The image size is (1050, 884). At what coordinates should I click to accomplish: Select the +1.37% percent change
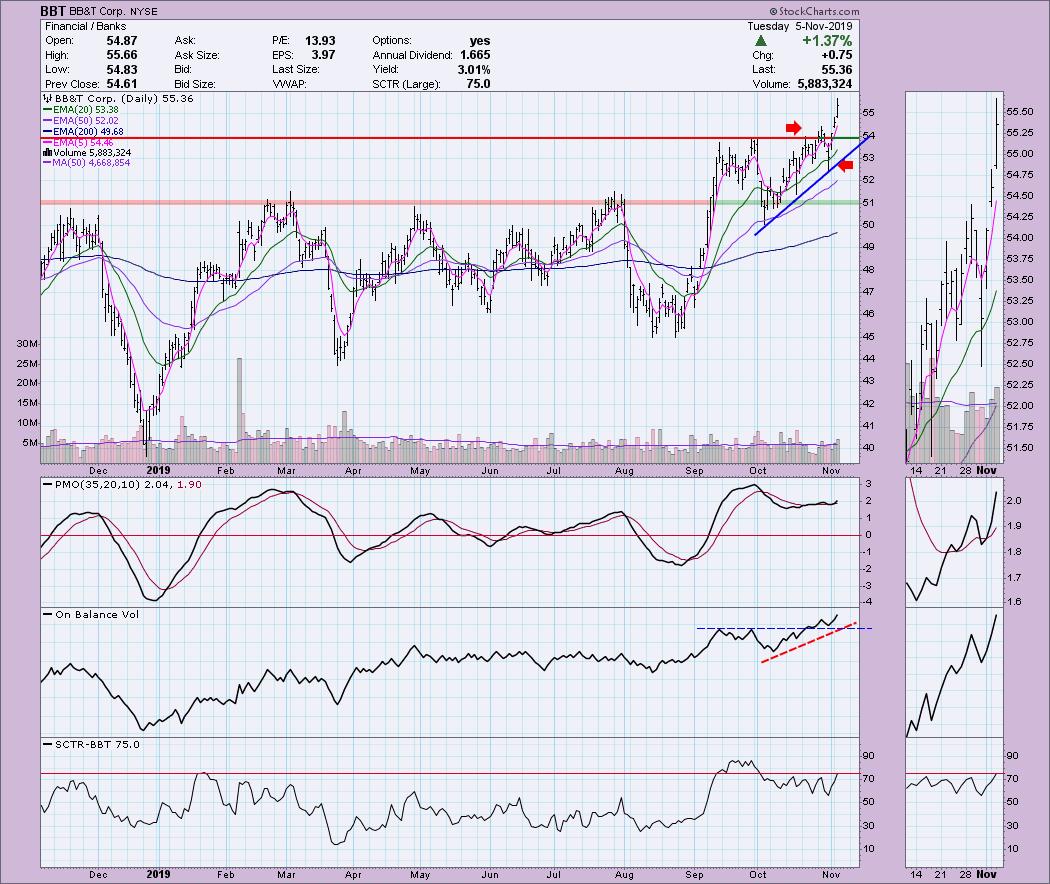click(827, 41)
